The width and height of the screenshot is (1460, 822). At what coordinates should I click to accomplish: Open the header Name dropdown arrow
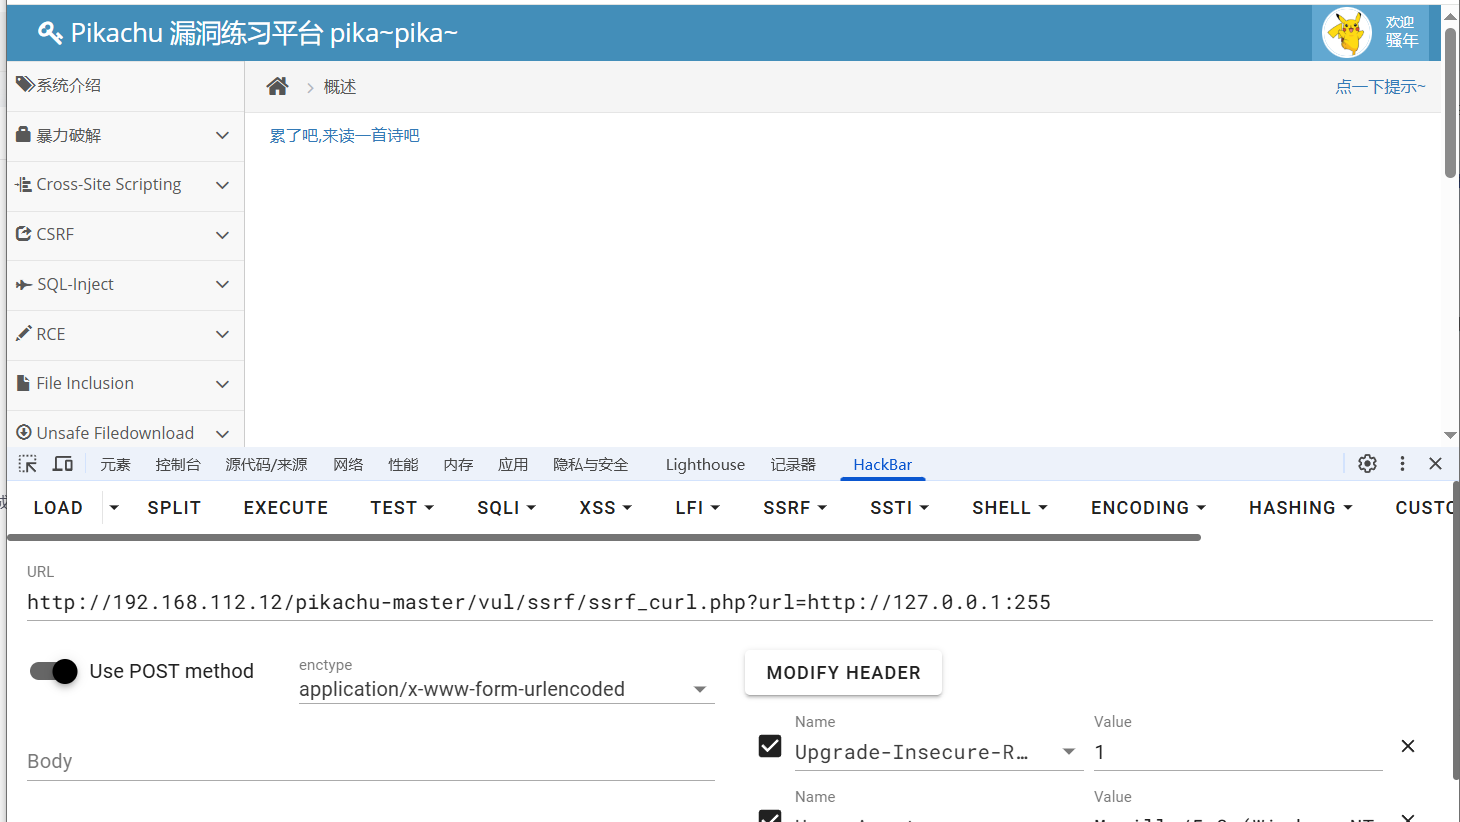(1069, 752)
